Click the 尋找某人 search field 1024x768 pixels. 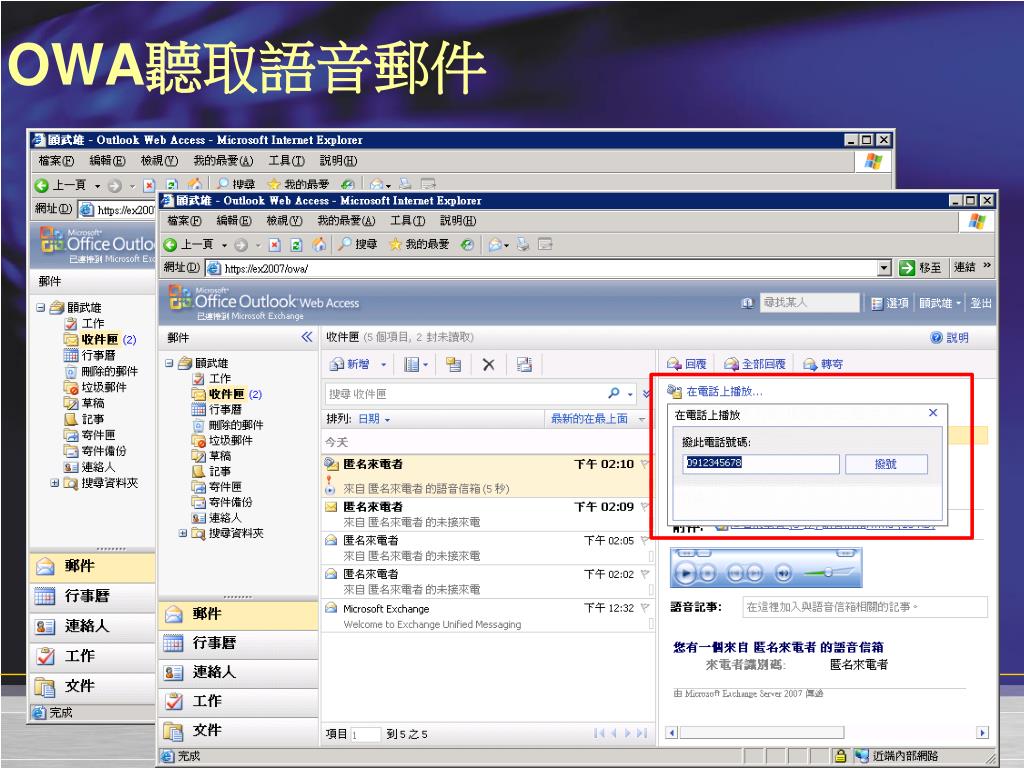[x=810, y=303]
